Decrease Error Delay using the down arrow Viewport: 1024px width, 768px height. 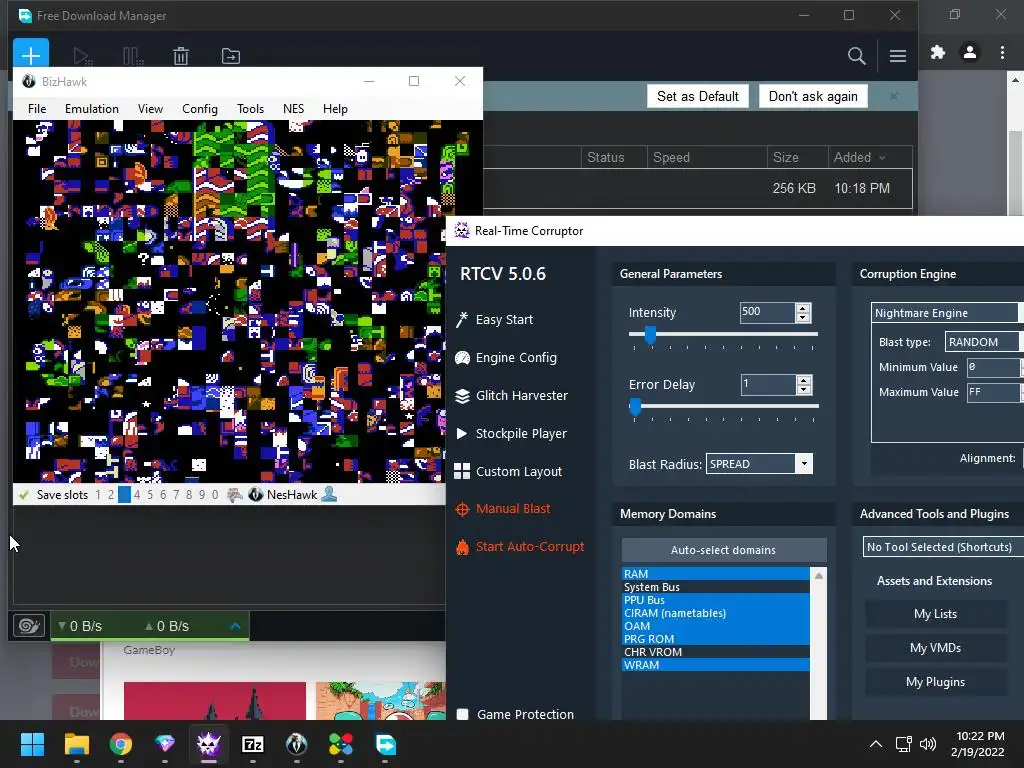pyautogui.click(x=804, y=389)
